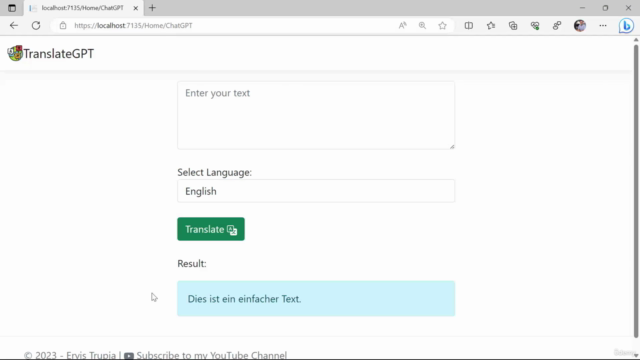View site information lock icon
This screenshot has width=640, height=360.
click(63, 25)
